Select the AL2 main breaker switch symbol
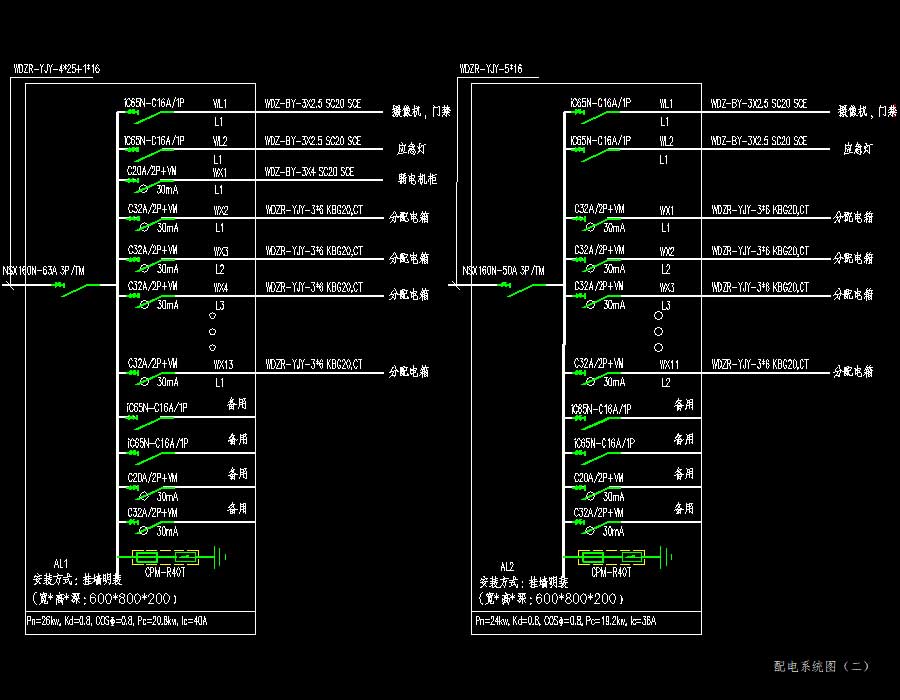This screenshot has height=700, width=900. (x=523, y=289)
